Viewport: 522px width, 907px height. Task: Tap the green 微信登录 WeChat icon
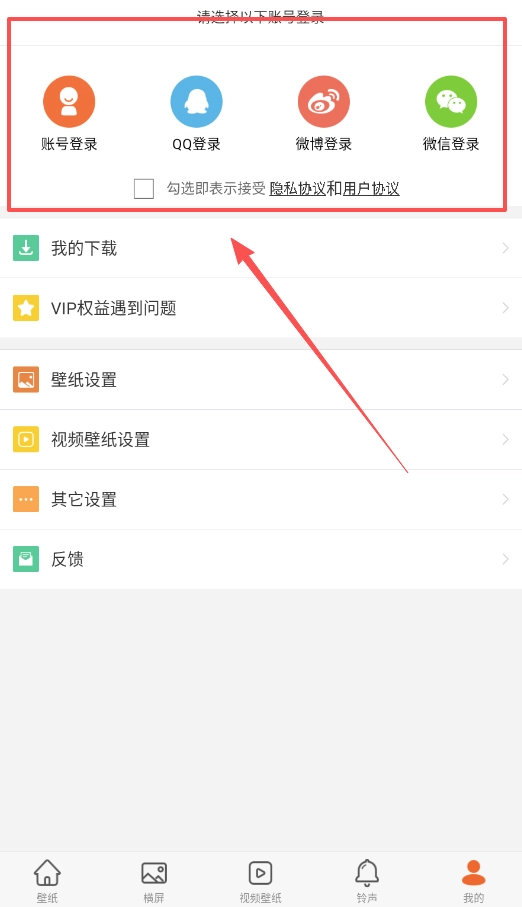(x=451, y=102)
